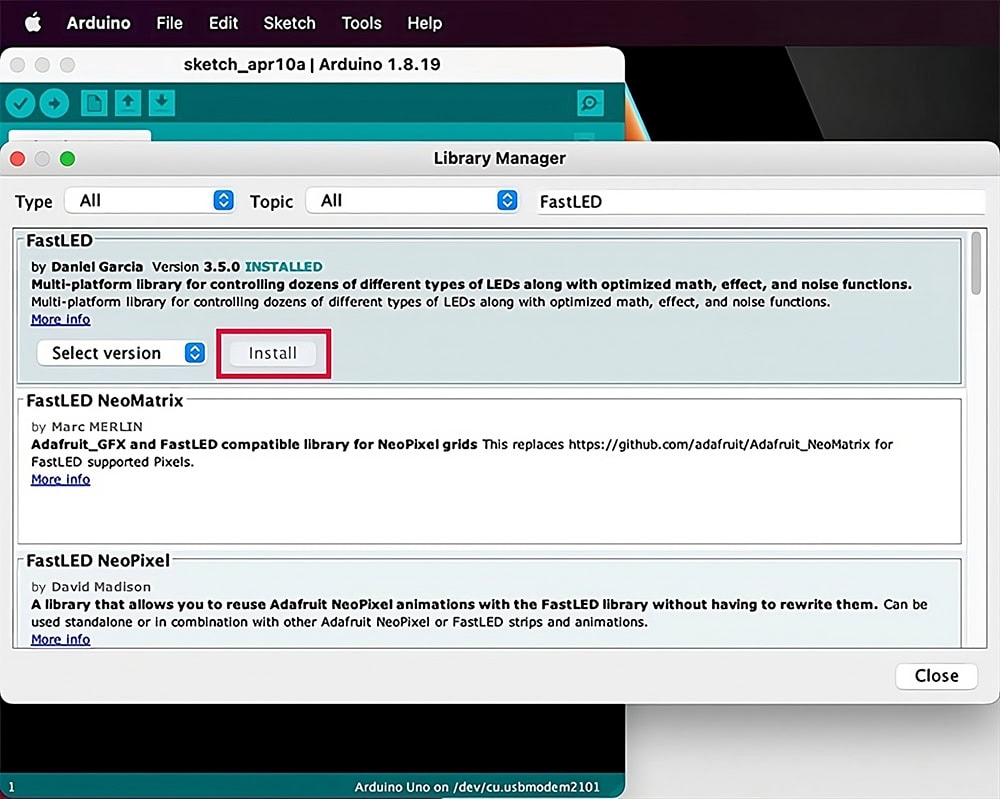
Task: Open the Serial Monitor icon
Action: [x=590, y=102]
